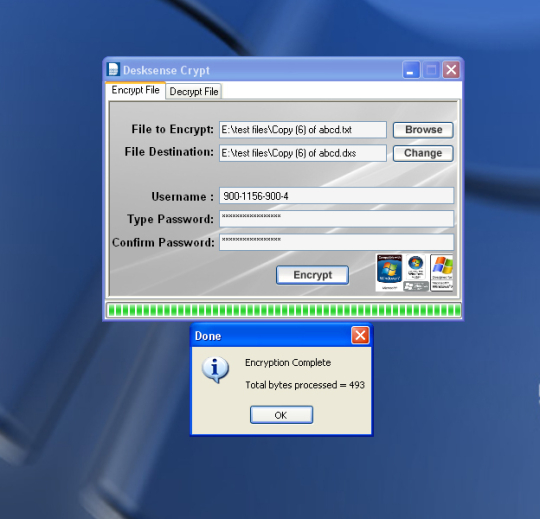Click the blue info icon in Done dialog
Screen dimensions: 540x519
pyautogui.click(x=215, y=370)
